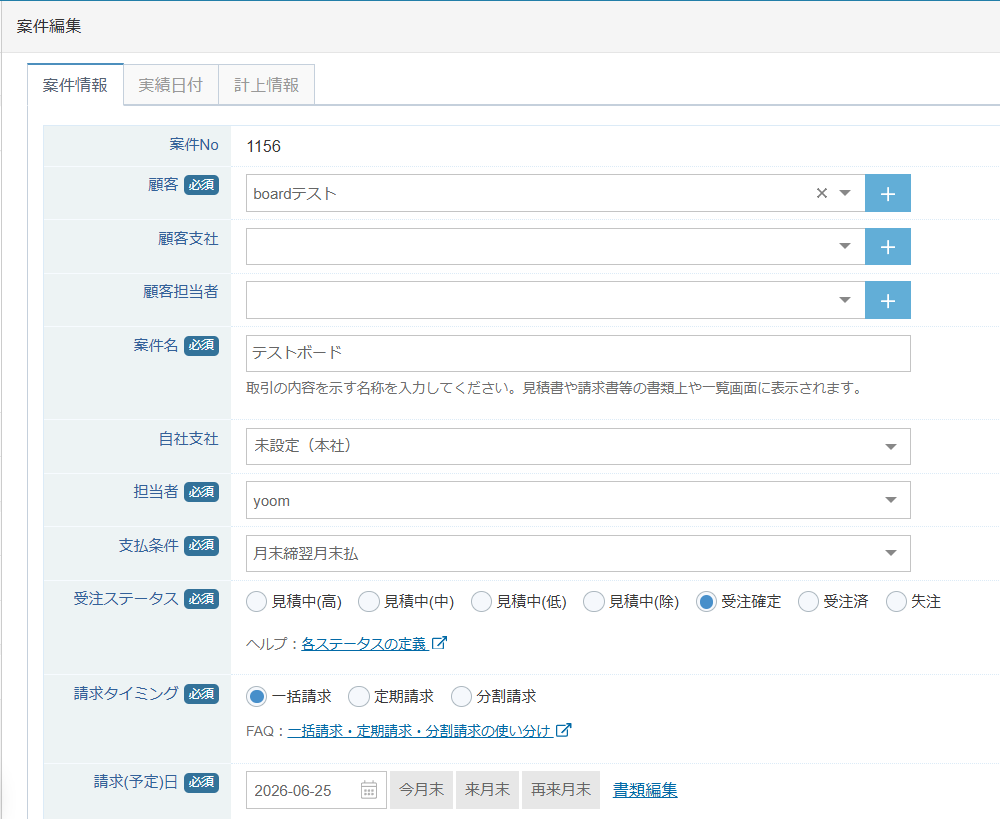Click the 案件名 hint text about 取引の内容
This screenshot has width=1000, height=819.
[x=555, y=388]
